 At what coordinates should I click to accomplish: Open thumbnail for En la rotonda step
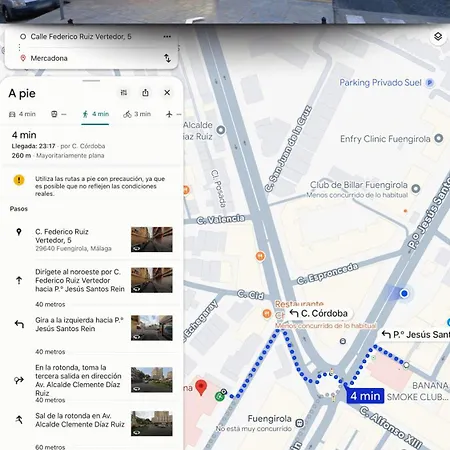click(x=152, y=379)
